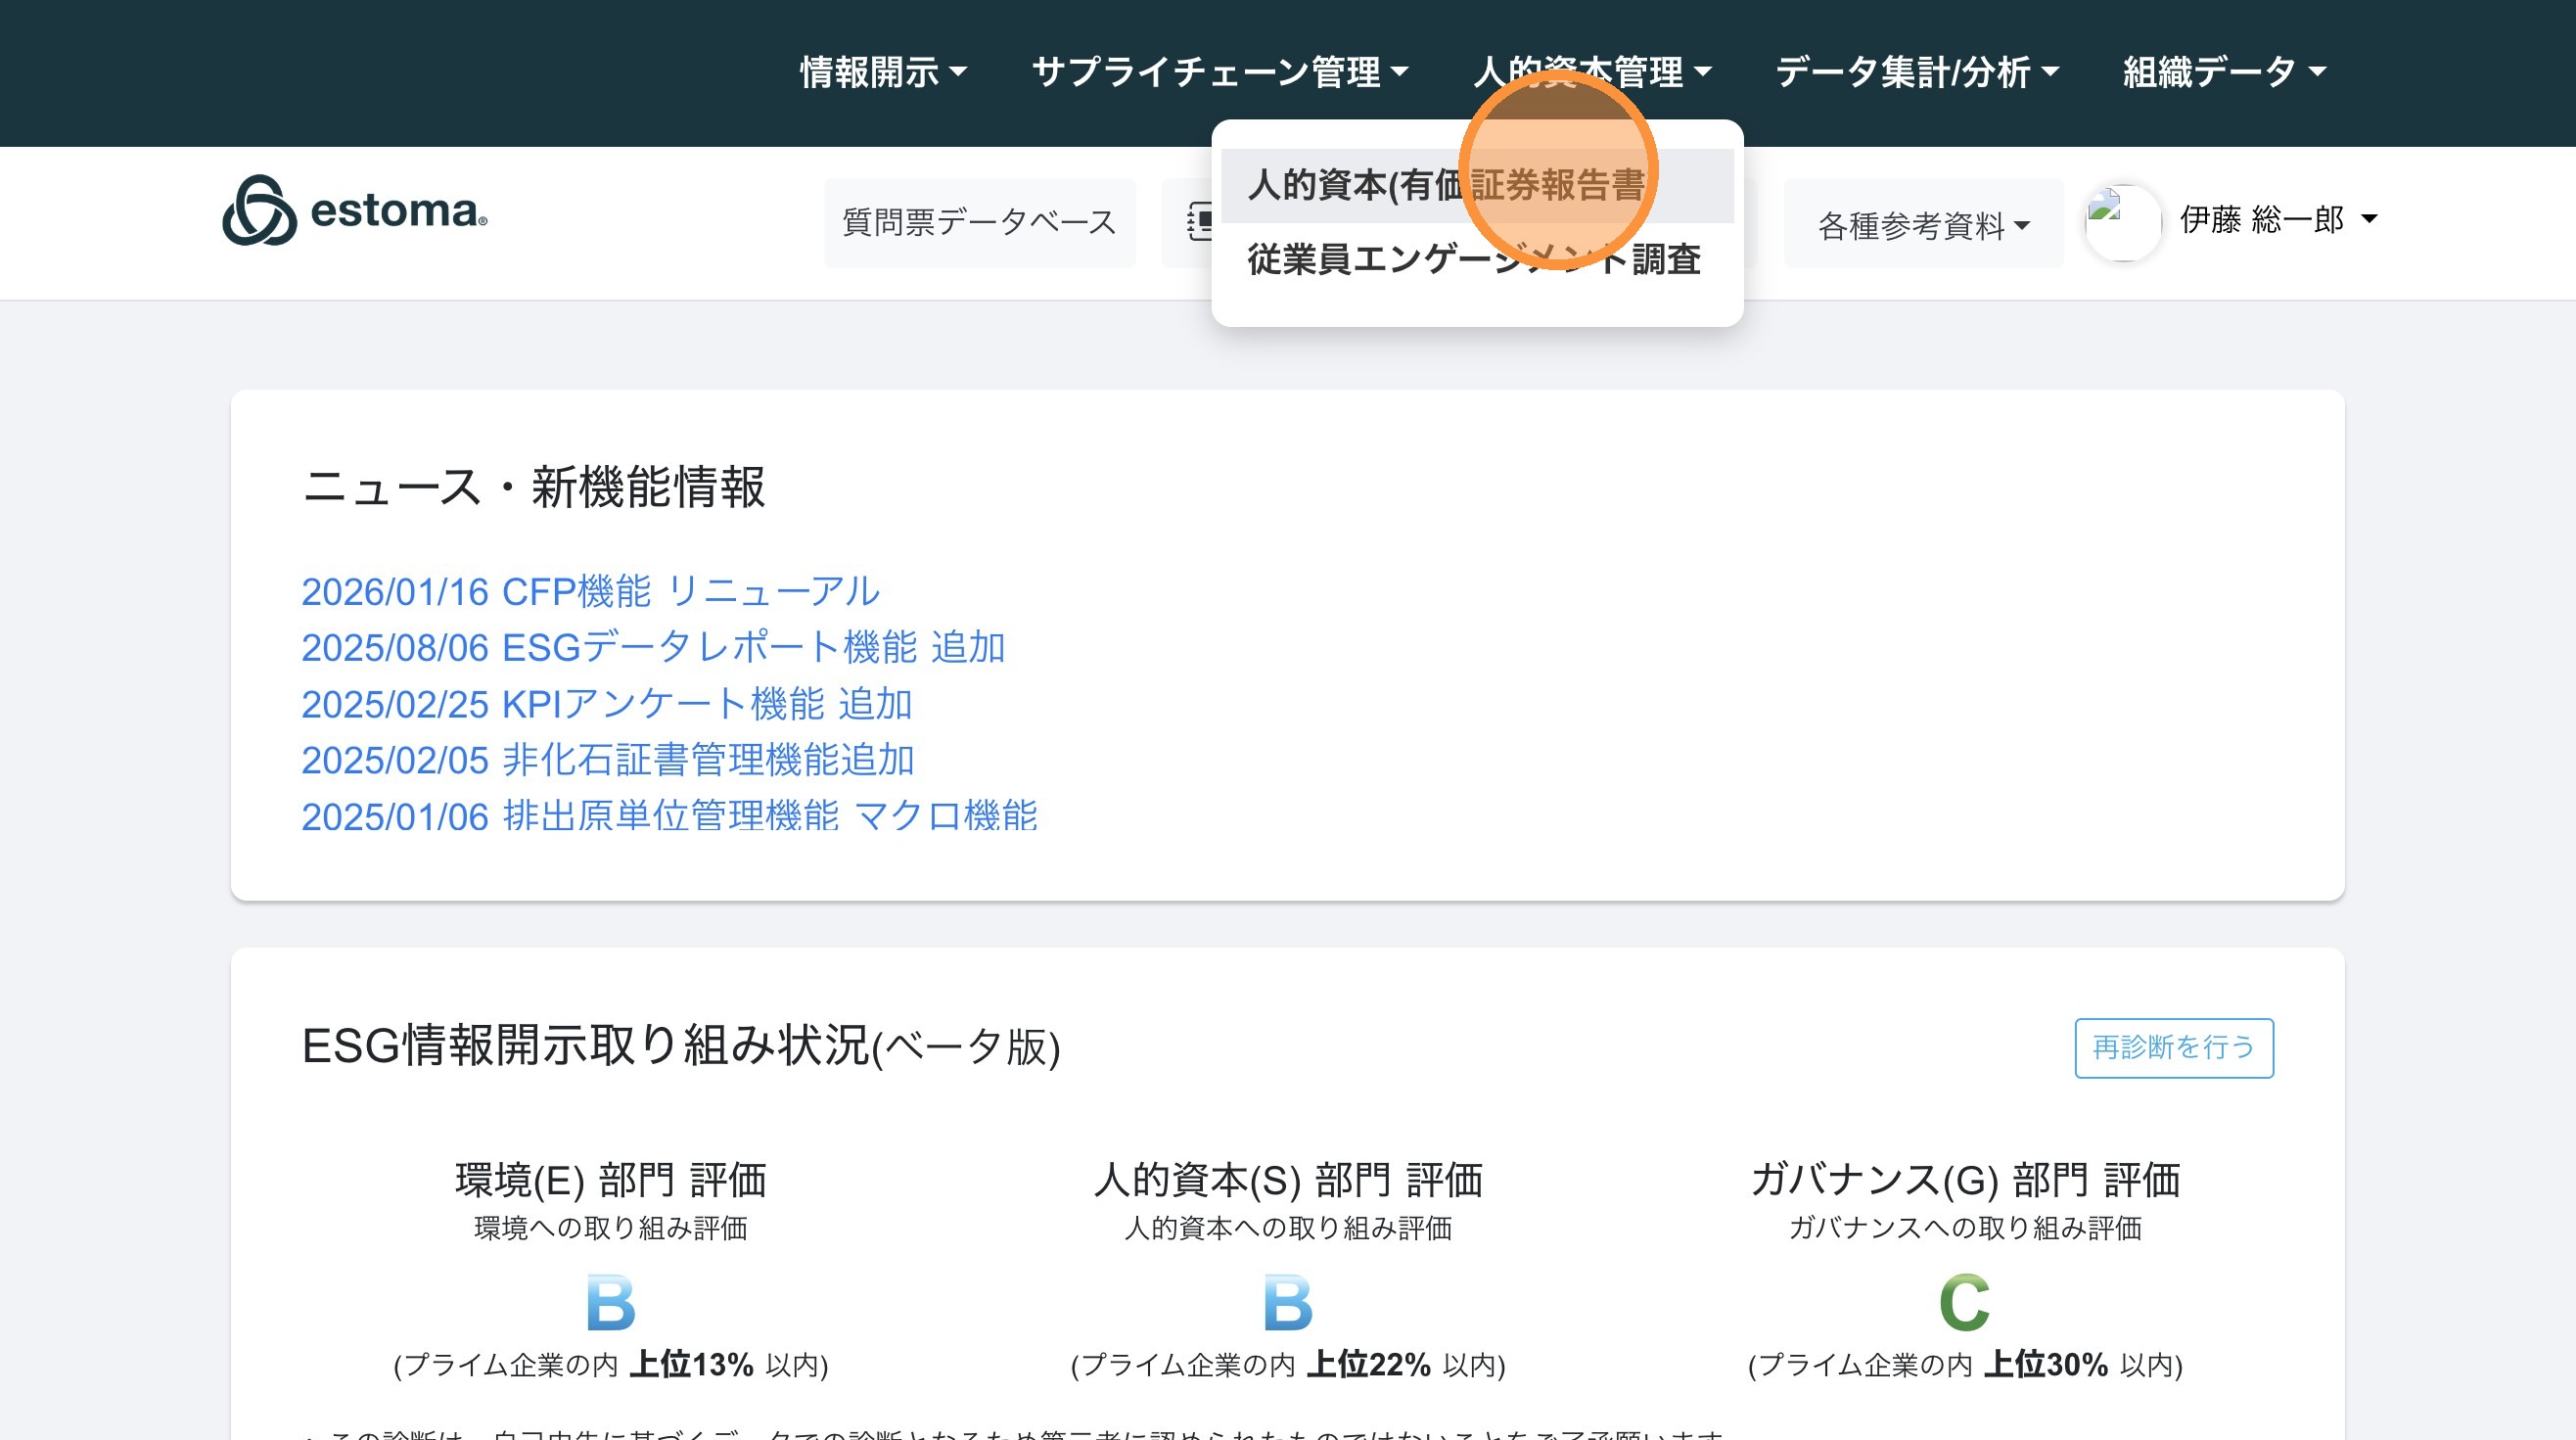Click the human capital B grade badge
The height and width of the screenshot is (1440, 2576).
coord(1287,1302)
